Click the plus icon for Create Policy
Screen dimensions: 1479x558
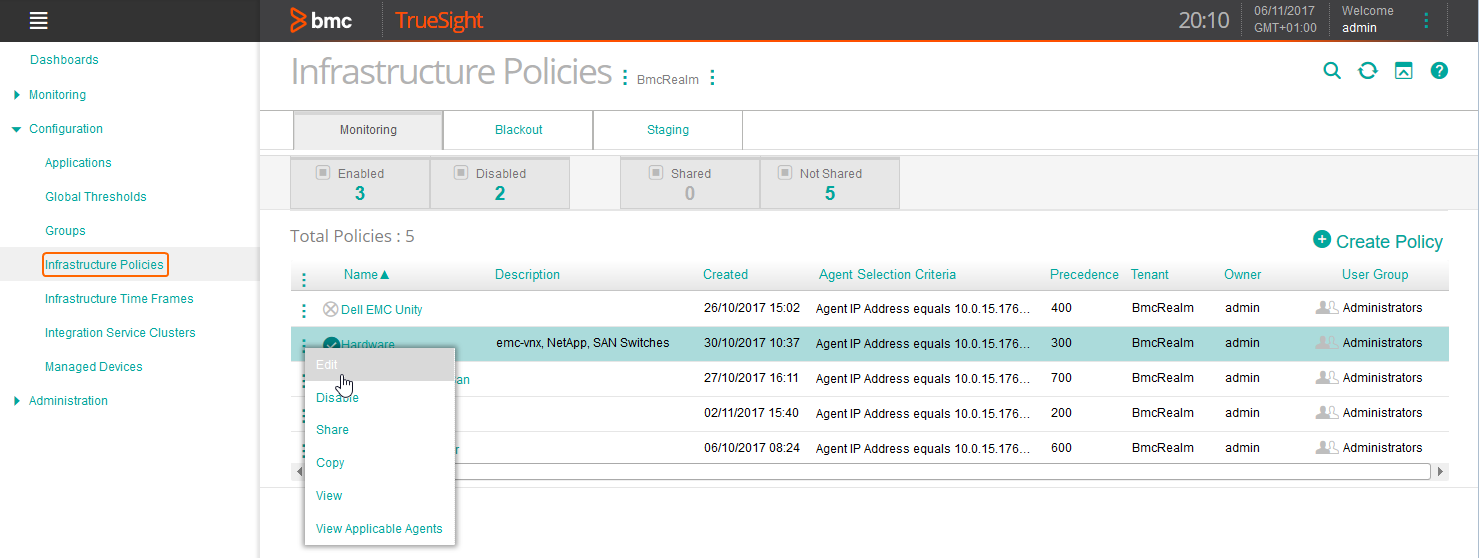[x=1321, y=240]
